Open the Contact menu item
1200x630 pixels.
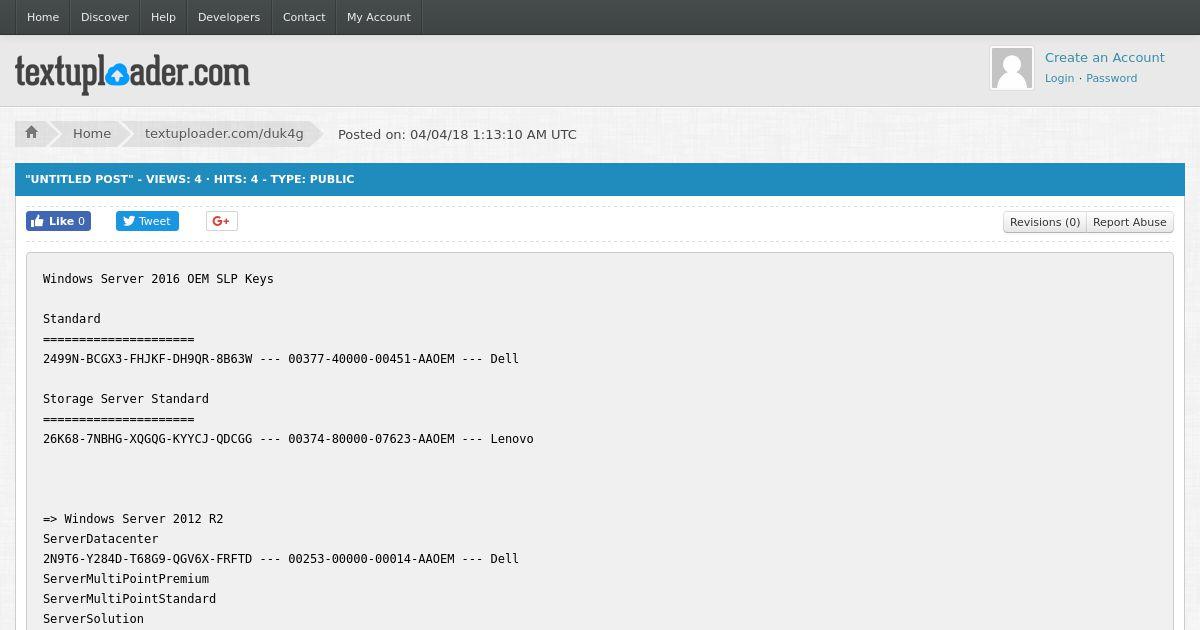304,17
